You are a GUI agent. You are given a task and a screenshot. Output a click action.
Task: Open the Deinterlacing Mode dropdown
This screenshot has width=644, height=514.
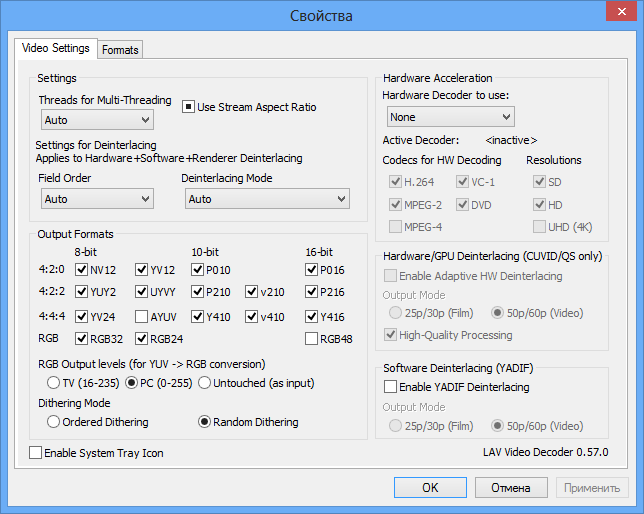(x=266, y=199)
